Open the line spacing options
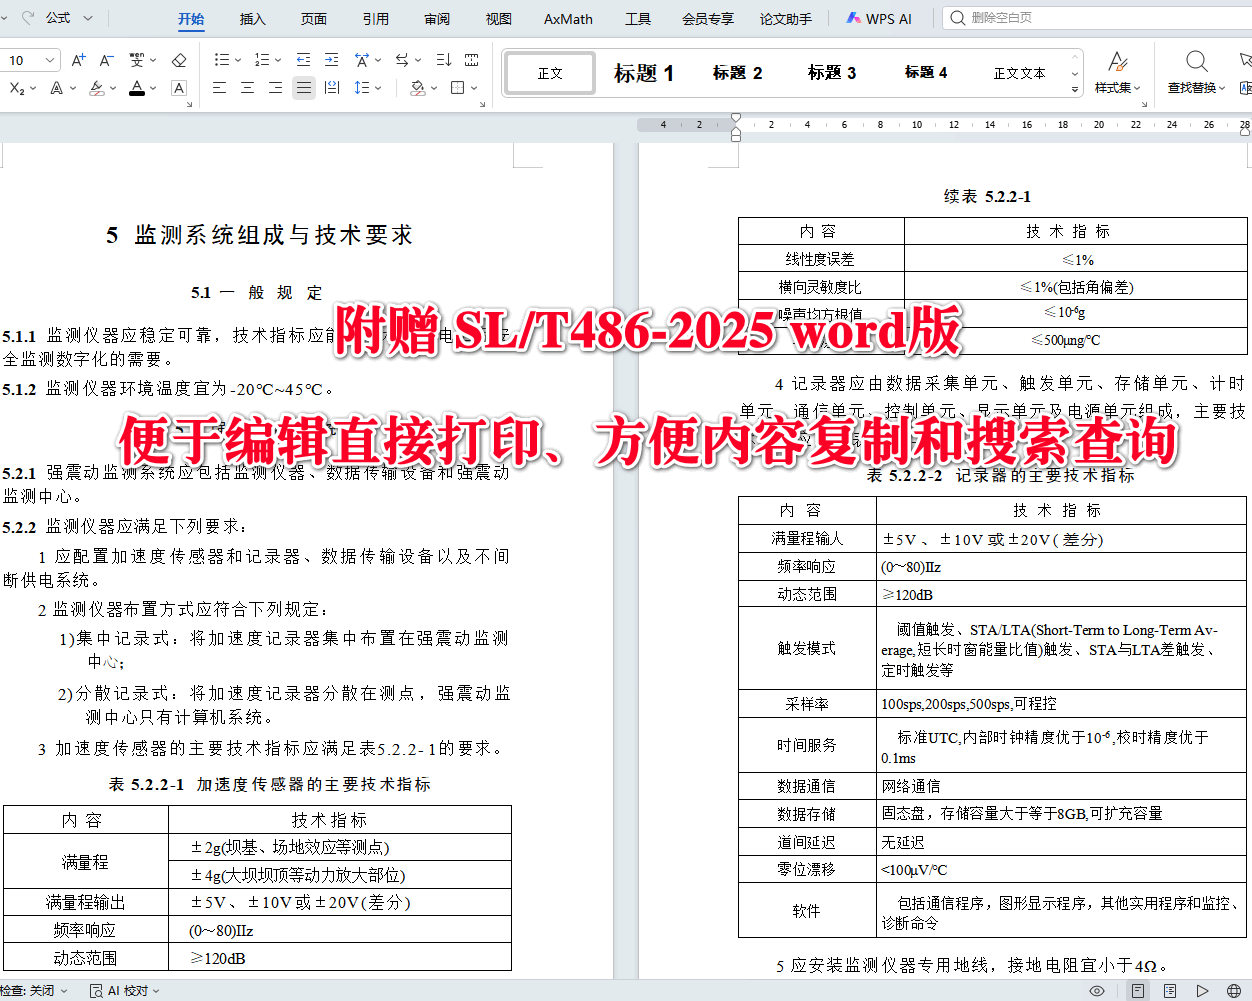This screenshot has height=1001, width=1252. tap(362, 88)
